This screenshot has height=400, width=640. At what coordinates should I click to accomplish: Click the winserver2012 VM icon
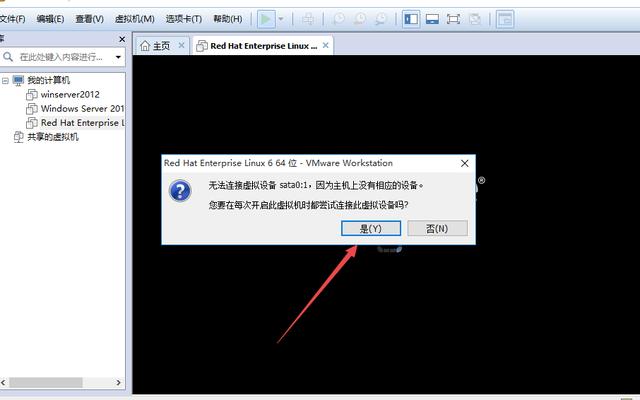(32, 95)
